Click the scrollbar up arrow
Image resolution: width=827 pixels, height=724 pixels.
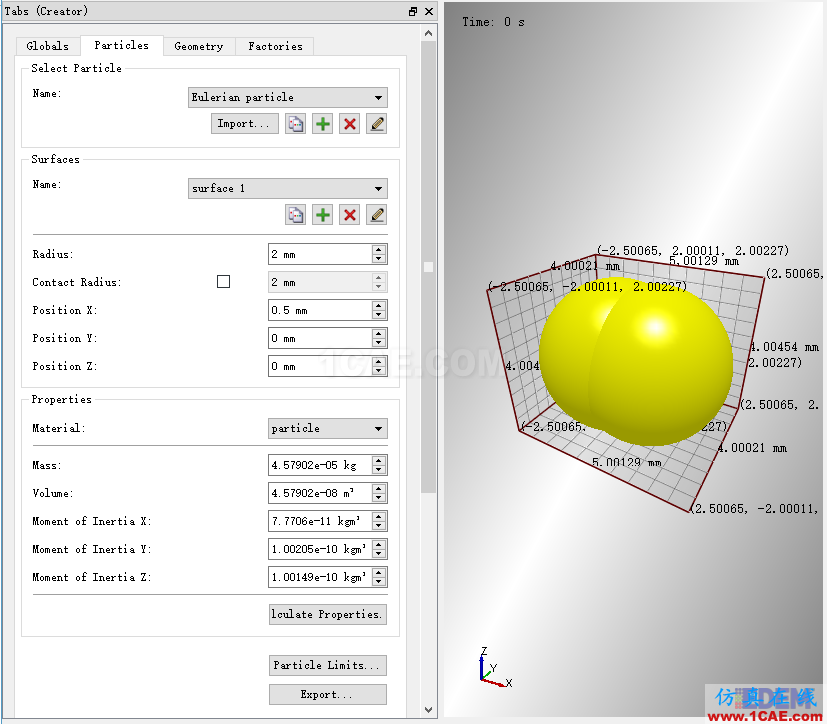pyautogui.click(x=428, y=33)
